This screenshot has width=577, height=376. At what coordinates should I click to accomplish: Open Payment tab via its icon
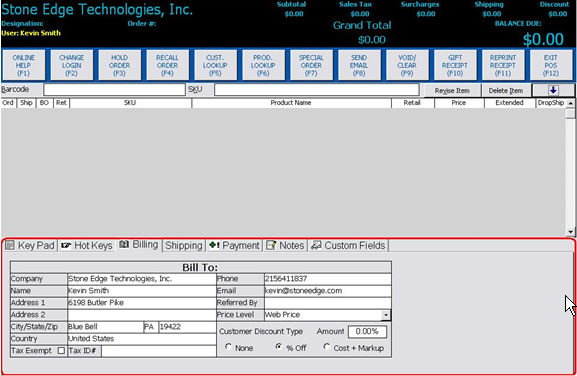(x=214, y=245)
